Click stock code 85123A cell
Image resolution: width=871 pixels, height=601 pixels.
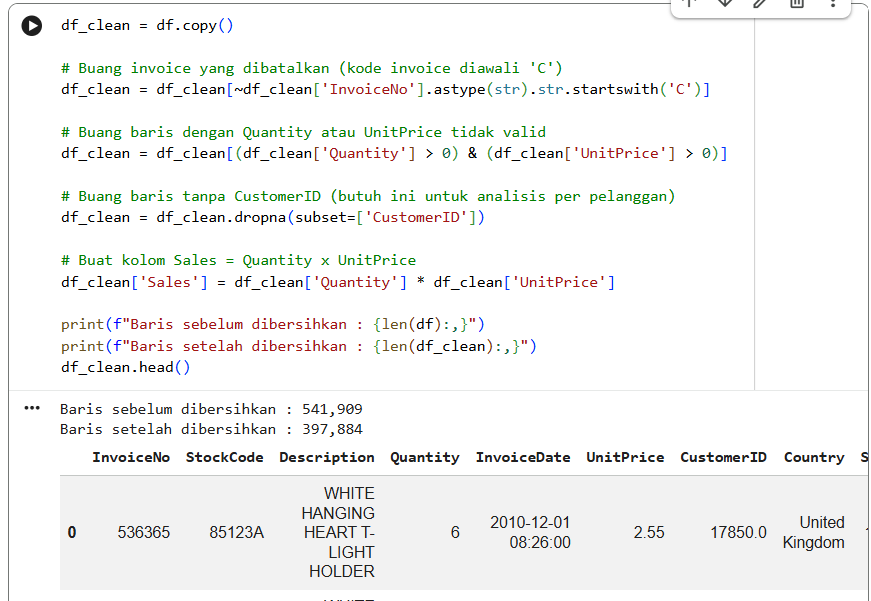click(237, 533)
